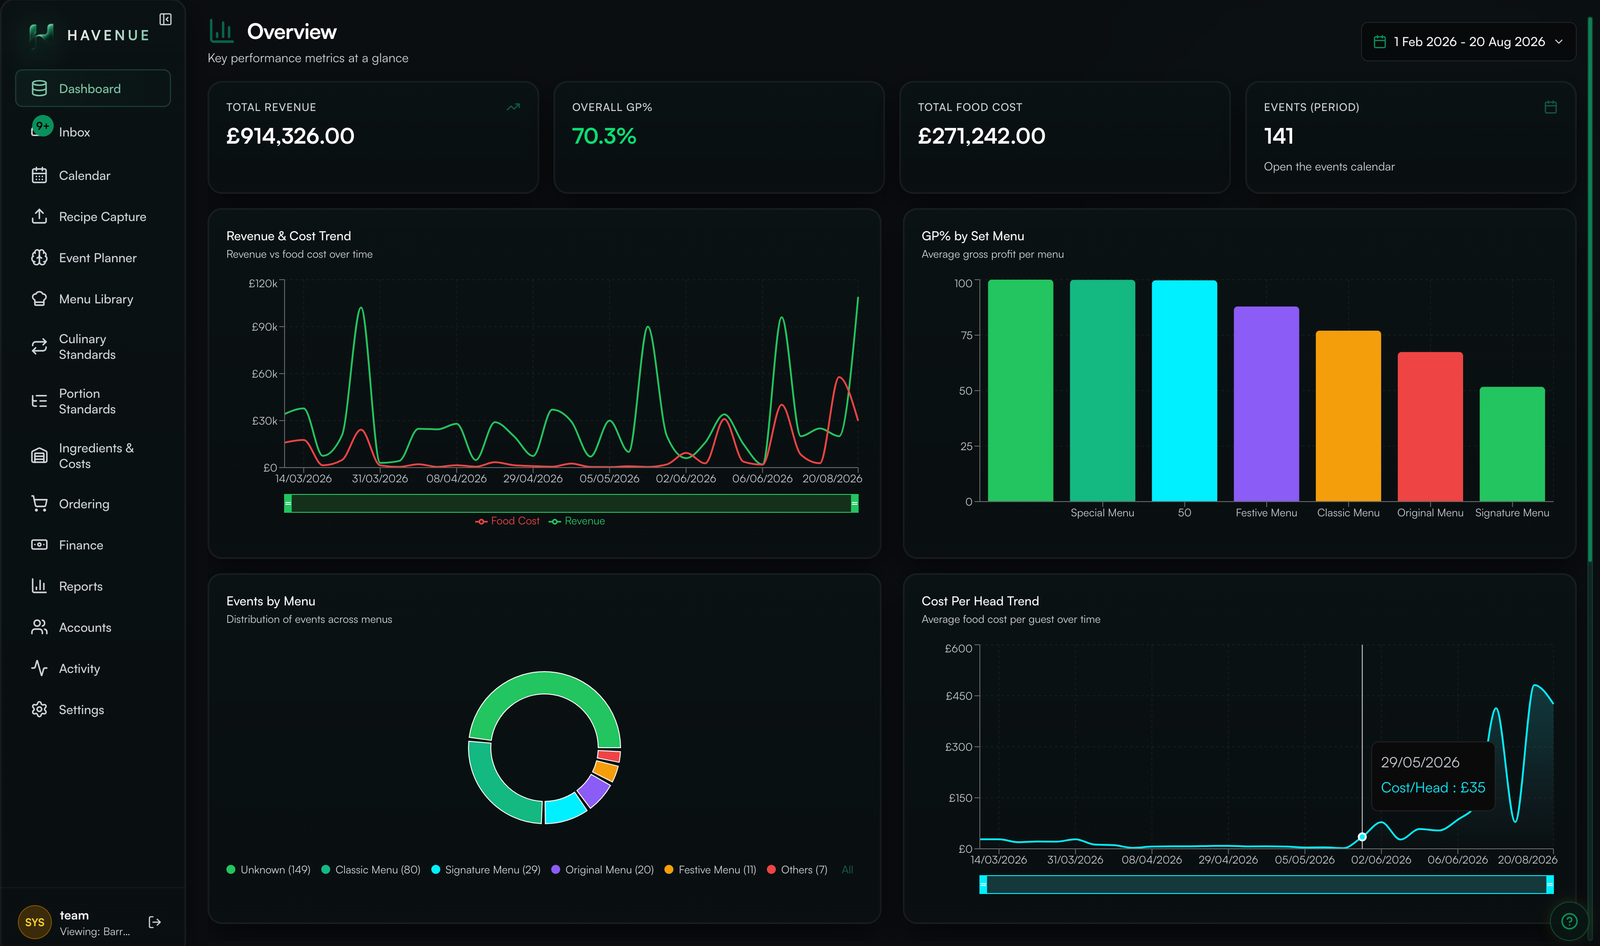
Task: Click the Menu Library chef hat icon
Action: (x=39, y=298)
